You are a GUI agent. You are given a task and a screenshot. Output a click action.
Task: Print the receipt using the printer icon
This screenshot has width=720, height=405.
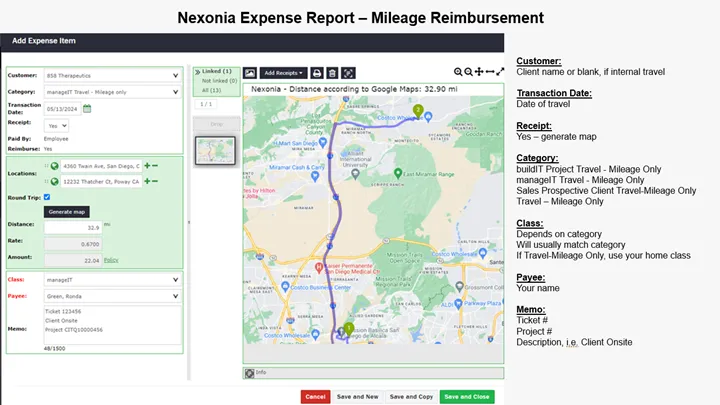317,73
